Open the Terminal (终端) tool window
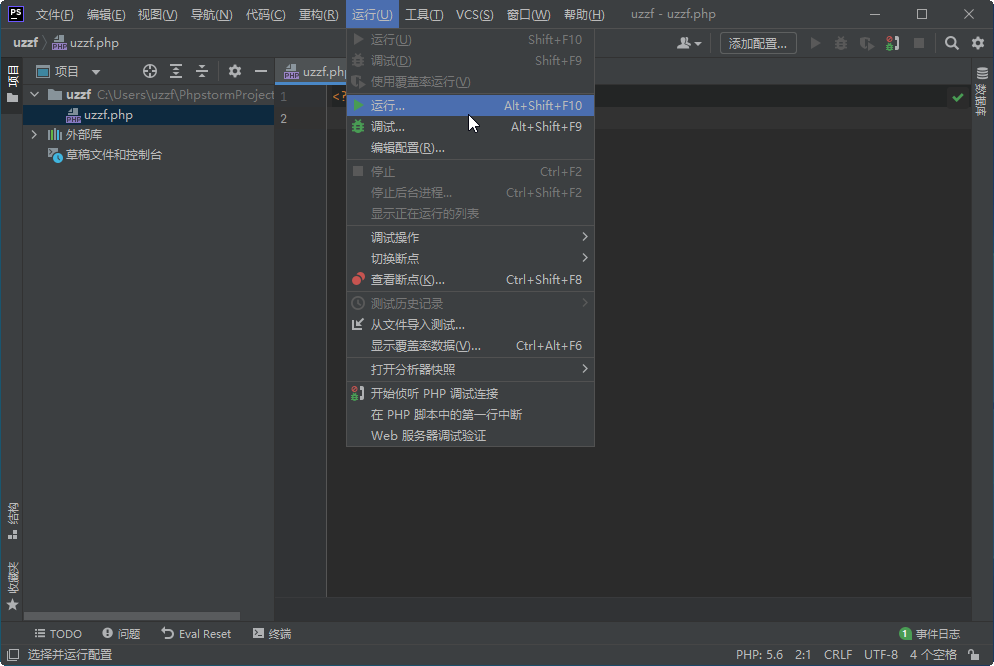Image resolution: width=994 pixels, height=666 pixels. tap(272, 634)
